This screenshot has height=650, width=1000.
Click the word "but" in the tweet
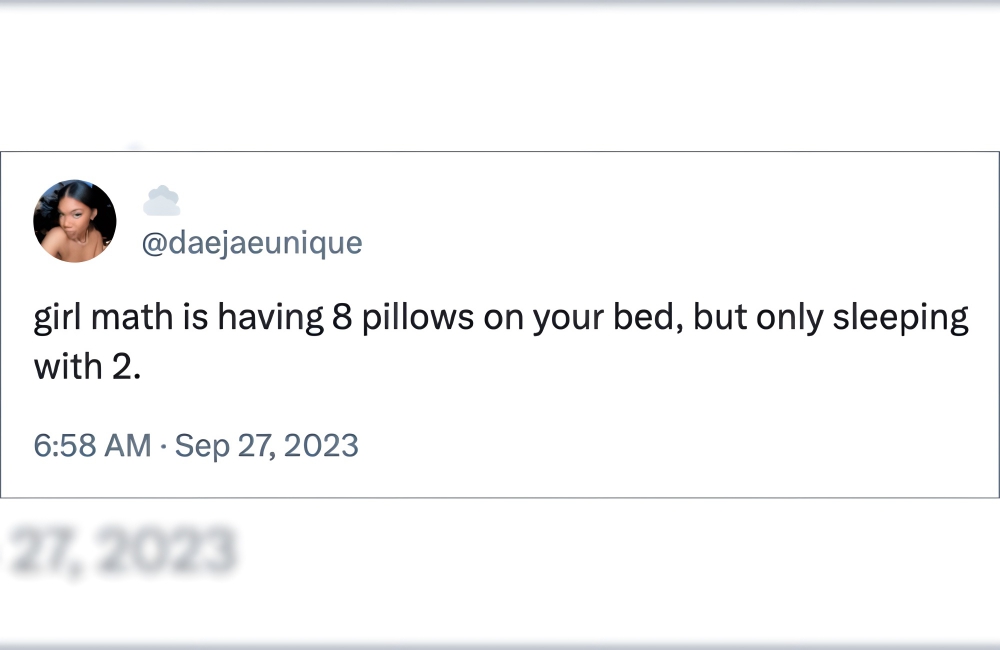click(x=720, y=319)
